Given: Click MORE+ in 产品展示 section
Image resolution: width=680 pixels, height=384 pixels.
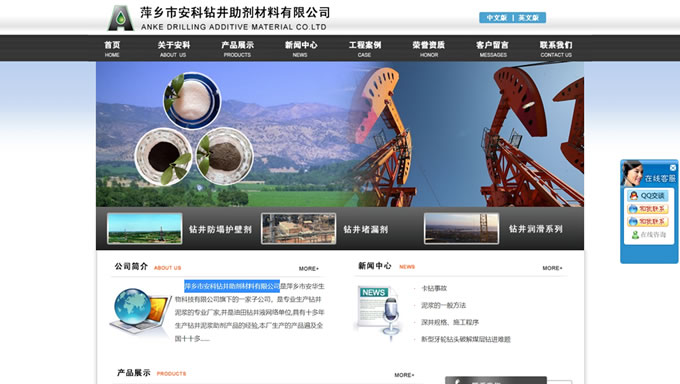Looking at the screenshot, I should (404, 375).
